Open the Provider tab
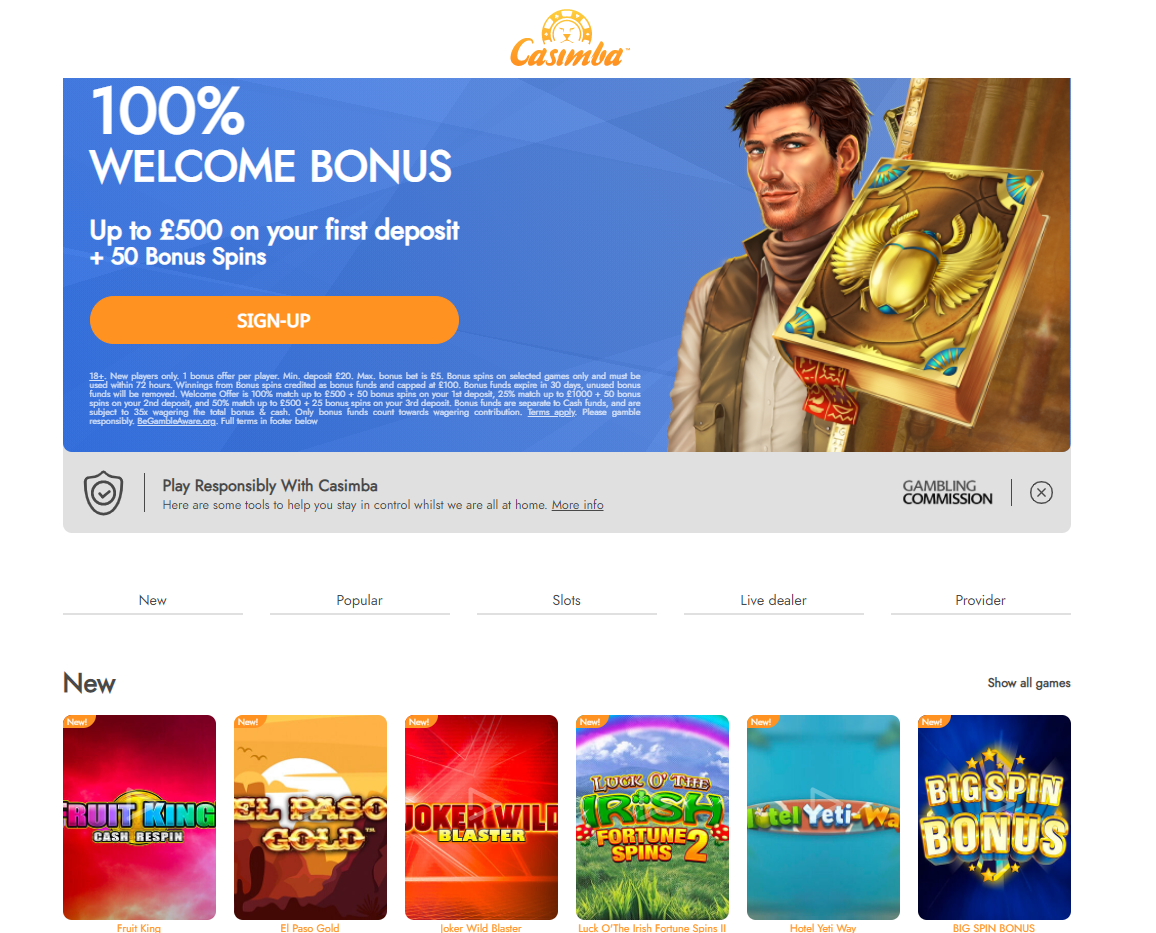 click(981, 600)
